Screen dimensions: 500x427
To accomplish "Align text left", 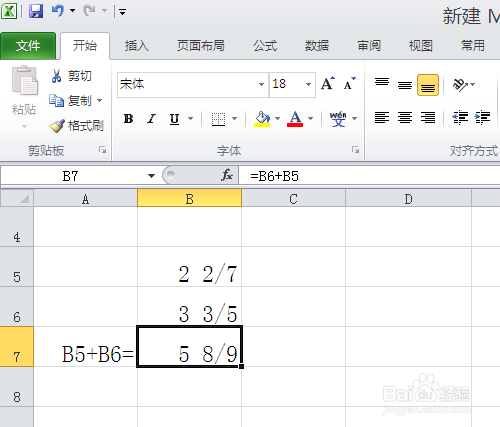I will pyautogui.click(x=382, y=117).
